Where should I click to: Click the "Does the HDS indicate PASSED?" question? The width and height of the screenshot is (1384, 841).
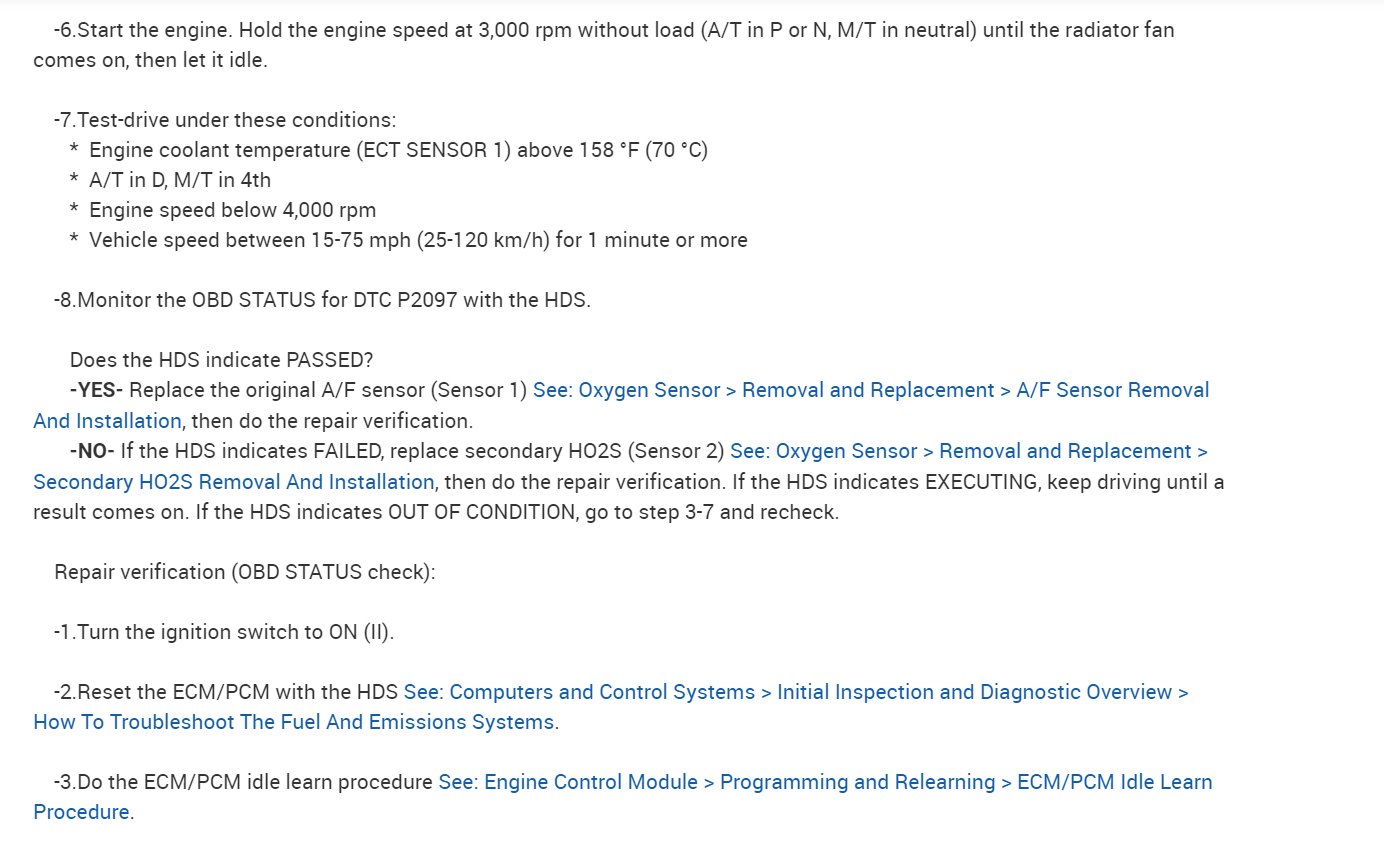coord(221,360)
